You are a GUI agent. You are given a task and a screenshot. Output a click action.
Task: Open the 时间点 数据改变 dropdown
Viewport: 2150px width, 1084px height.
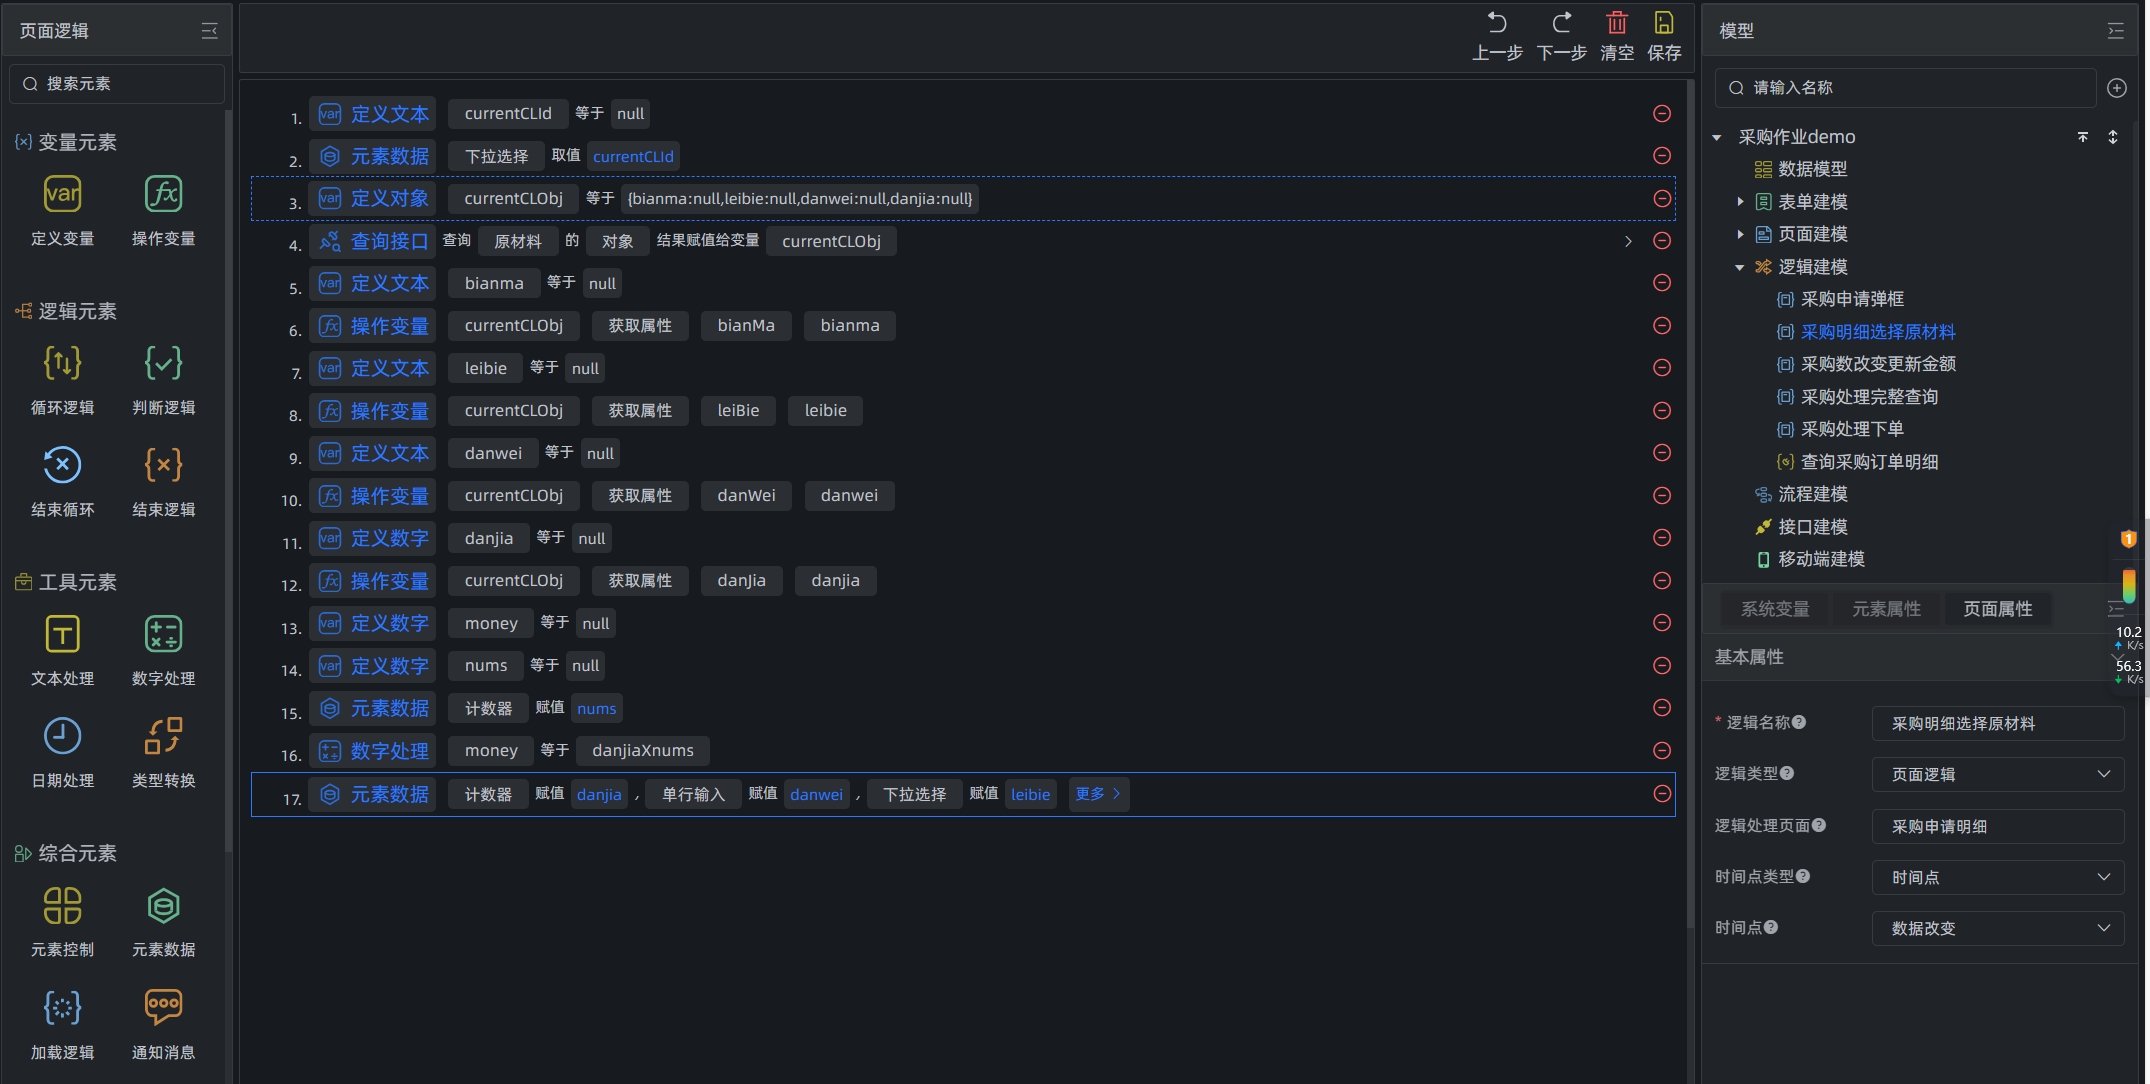click(1998, 928)
